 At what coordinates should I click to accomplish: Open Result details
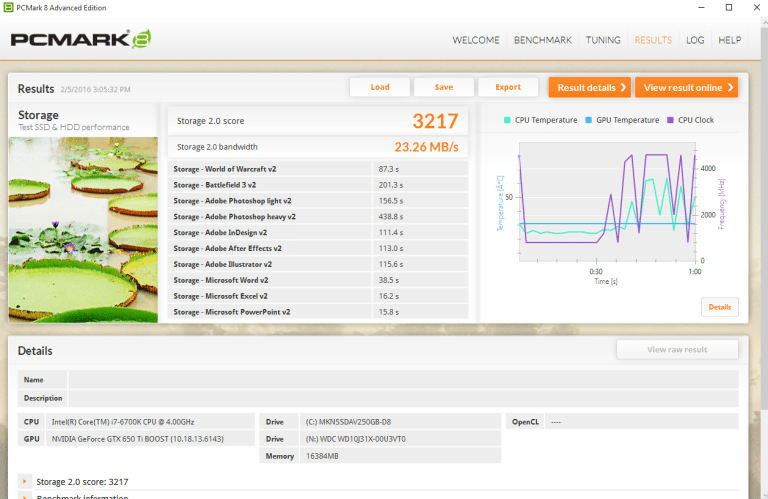(x=590, y=88)
